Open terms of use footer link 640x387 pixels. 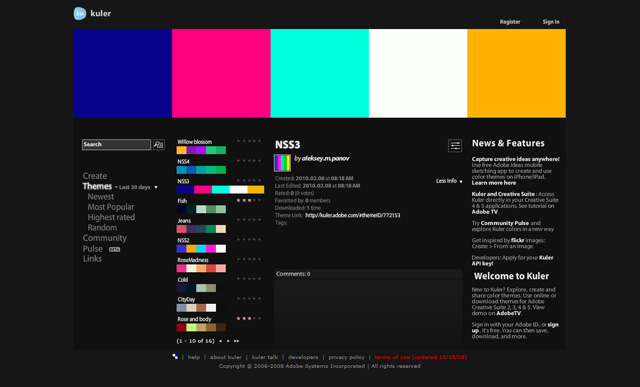(421, 357)
